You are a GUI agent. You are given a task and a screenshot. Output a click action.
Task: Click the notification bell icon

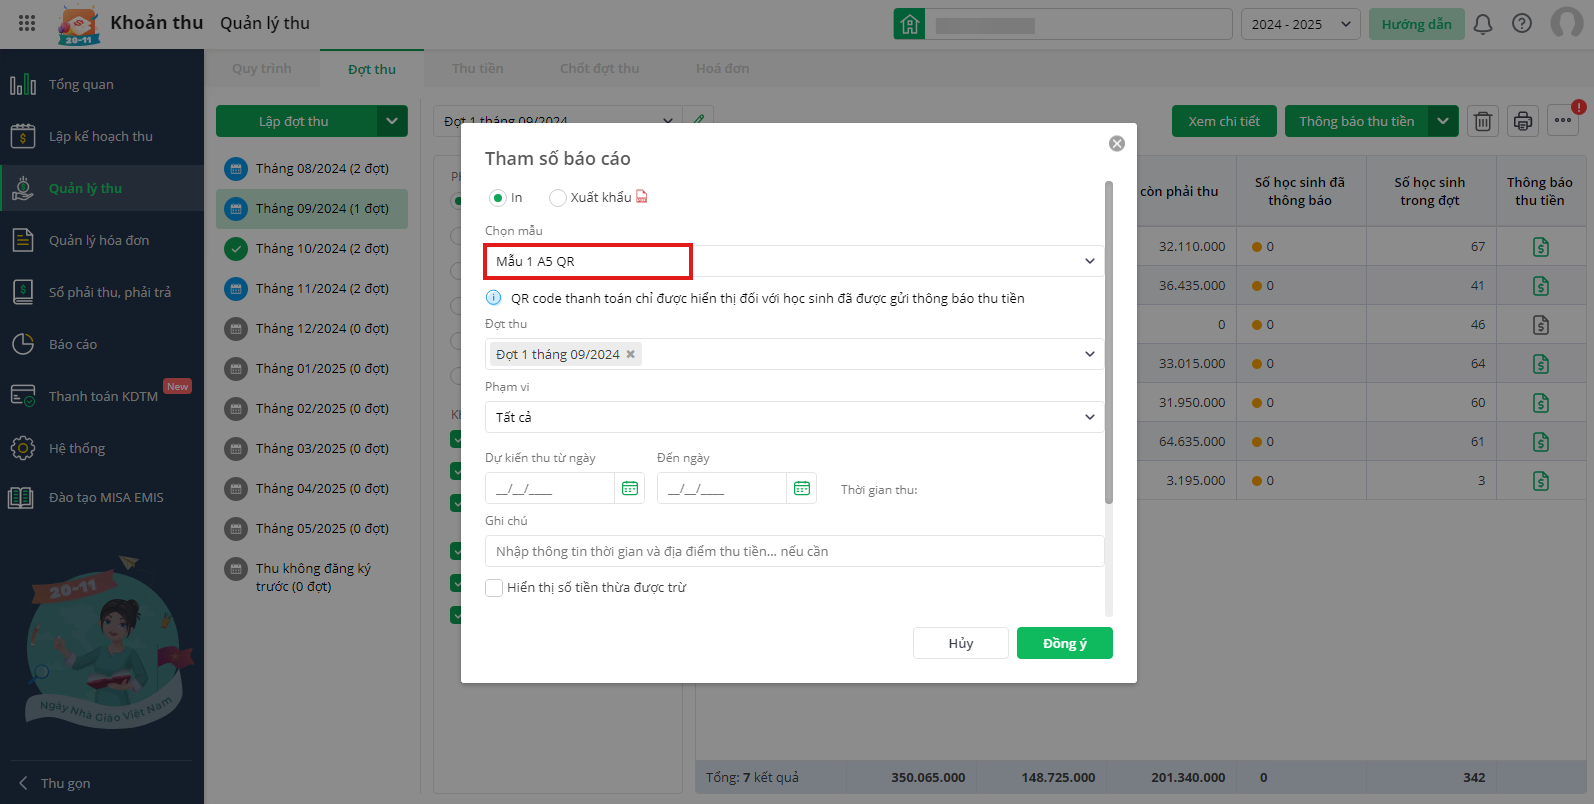point(1483,24)
